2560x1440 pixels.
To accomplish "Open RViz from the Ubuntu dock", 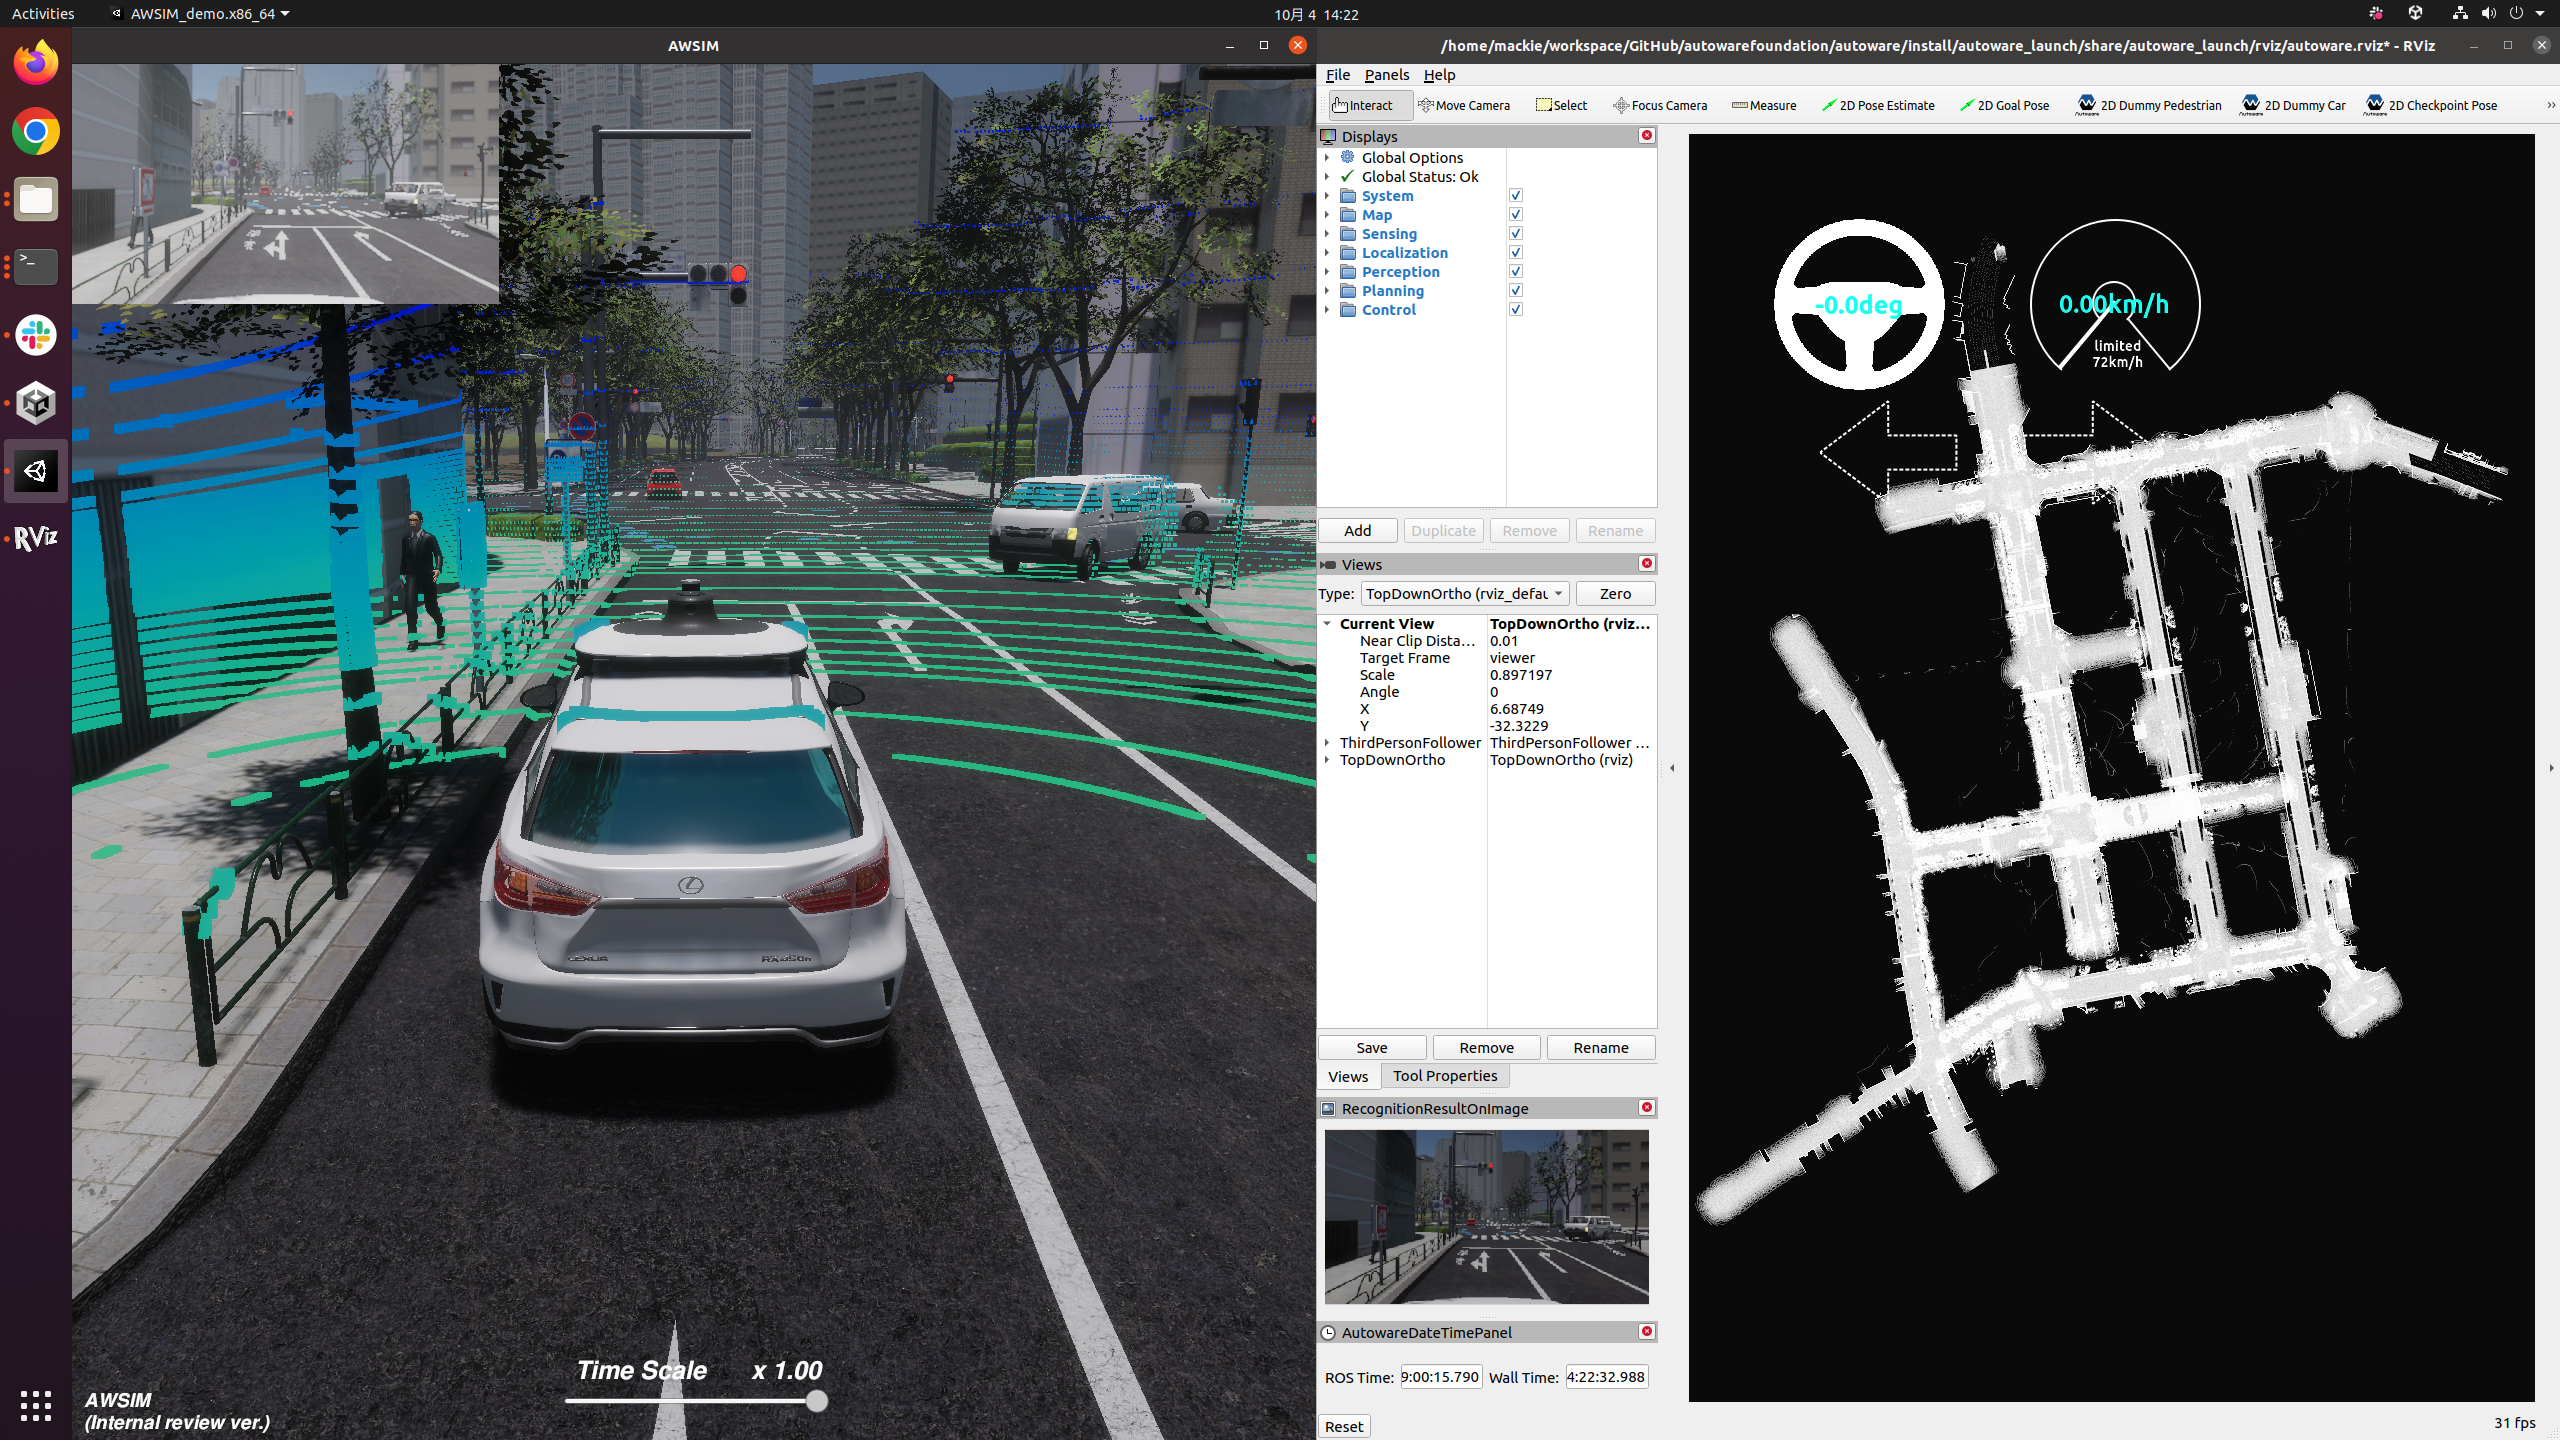I will [36, 538].
